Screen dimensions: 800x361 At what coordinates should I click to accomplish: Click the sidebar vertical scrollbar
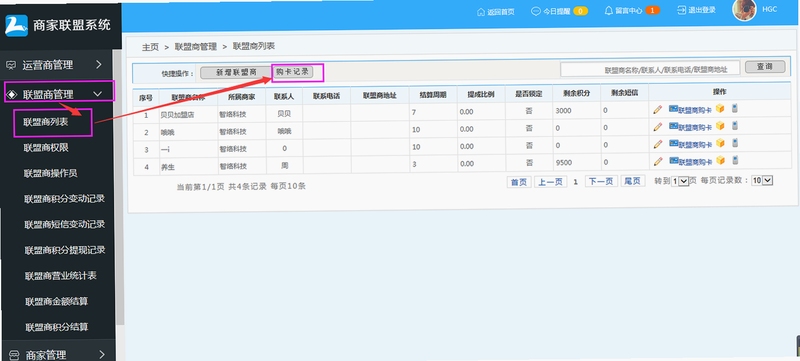click(x=119, y=186)
